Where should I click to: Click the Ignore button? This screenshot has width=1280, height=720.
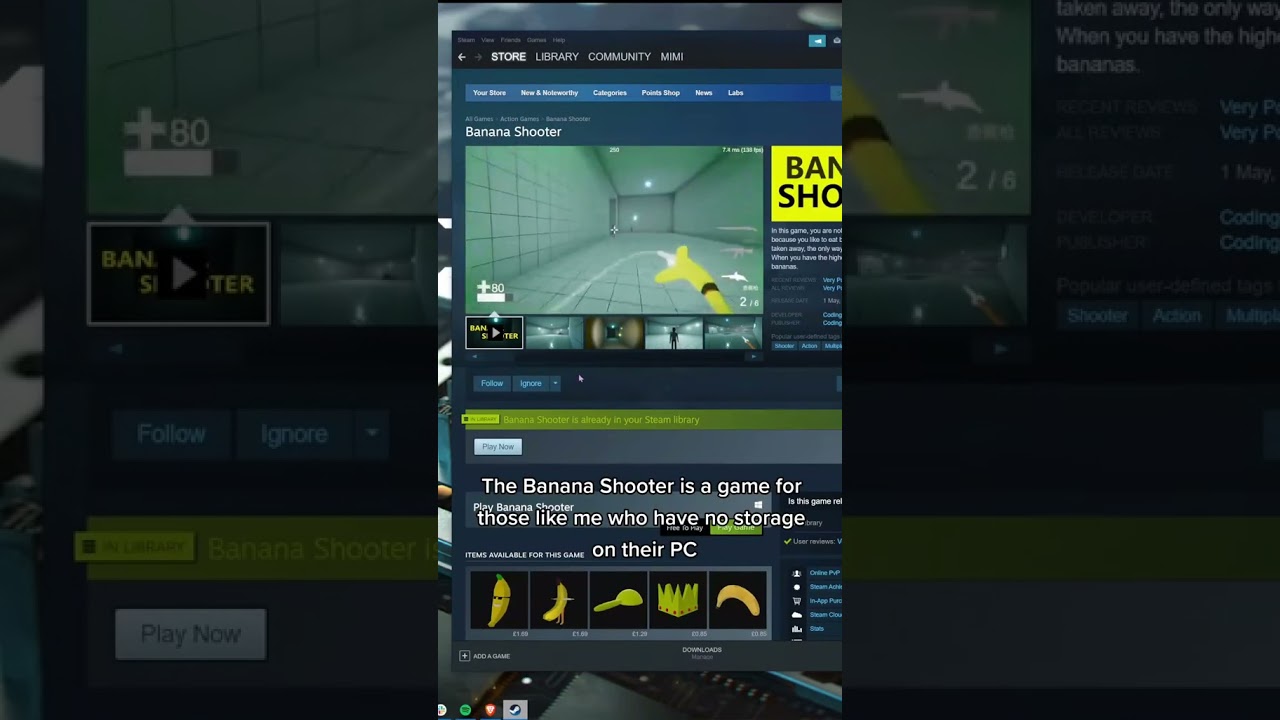pyautogui.click(x=531, y=383)
